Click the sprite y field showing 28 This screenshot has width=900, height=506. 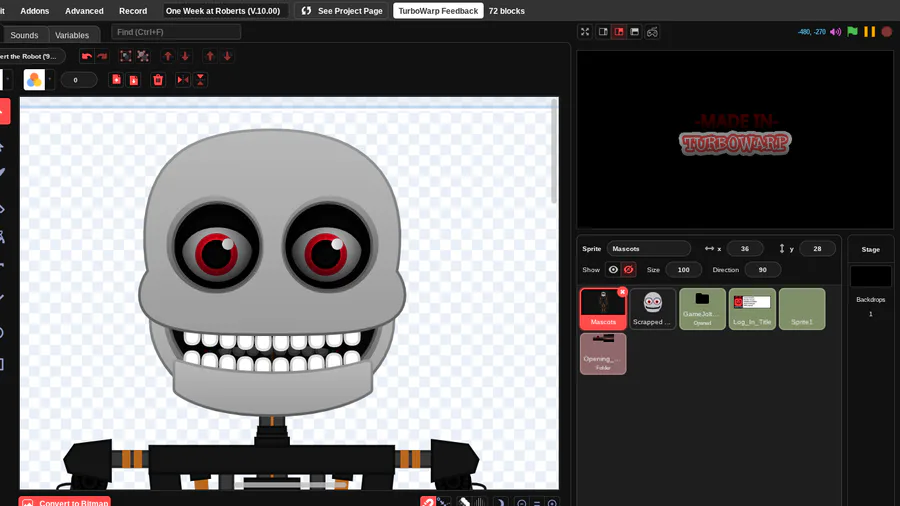(817, 248)
